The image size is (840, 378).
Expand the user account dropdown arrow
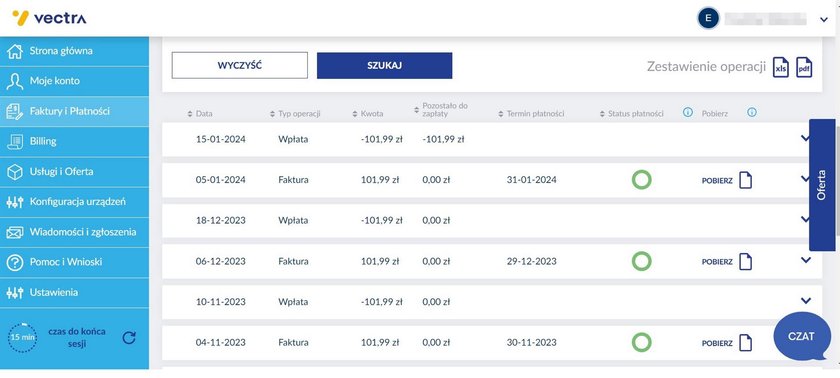824,20
